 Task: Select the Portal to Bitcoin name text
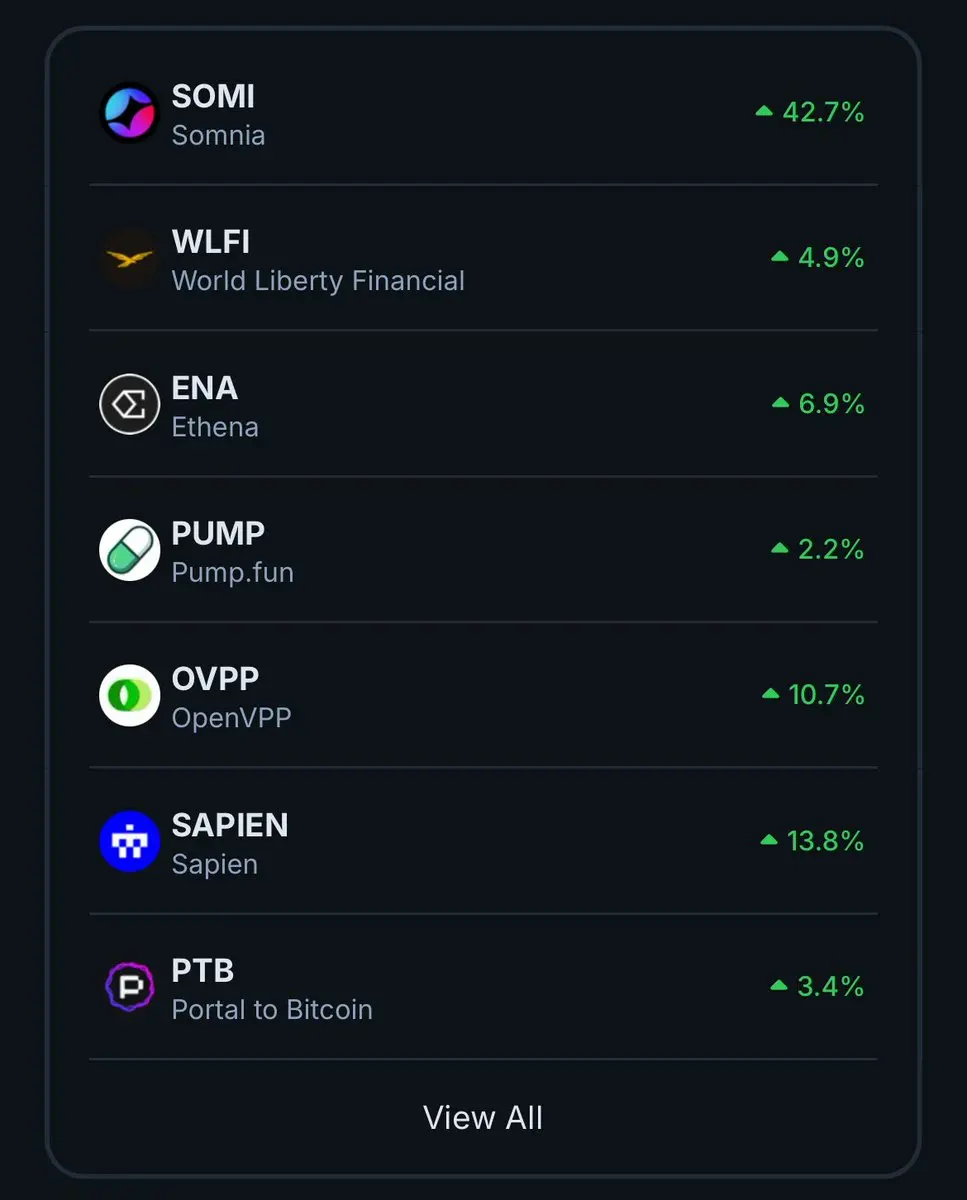click(x=272, y=1010)
